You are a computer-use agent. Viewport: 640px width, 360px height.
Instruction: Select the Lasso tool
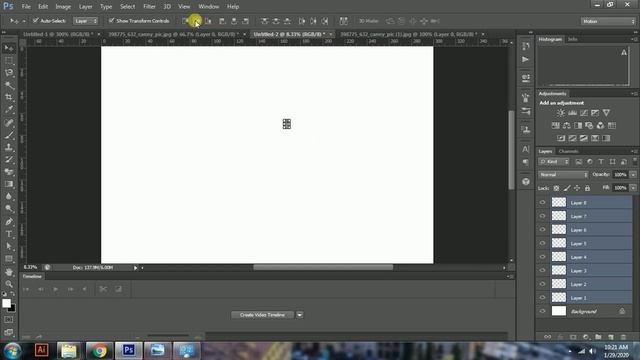click(9, 73)
